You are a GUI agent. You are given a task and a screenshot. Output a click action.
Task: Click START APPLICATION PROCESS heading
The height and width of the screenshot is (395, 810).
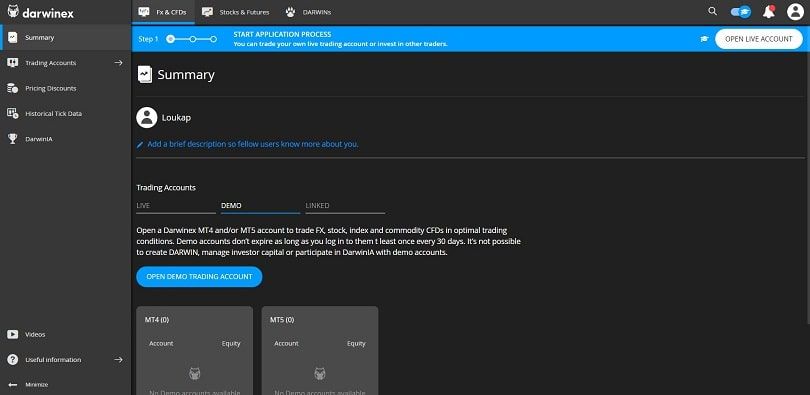[x=282, y=35]
